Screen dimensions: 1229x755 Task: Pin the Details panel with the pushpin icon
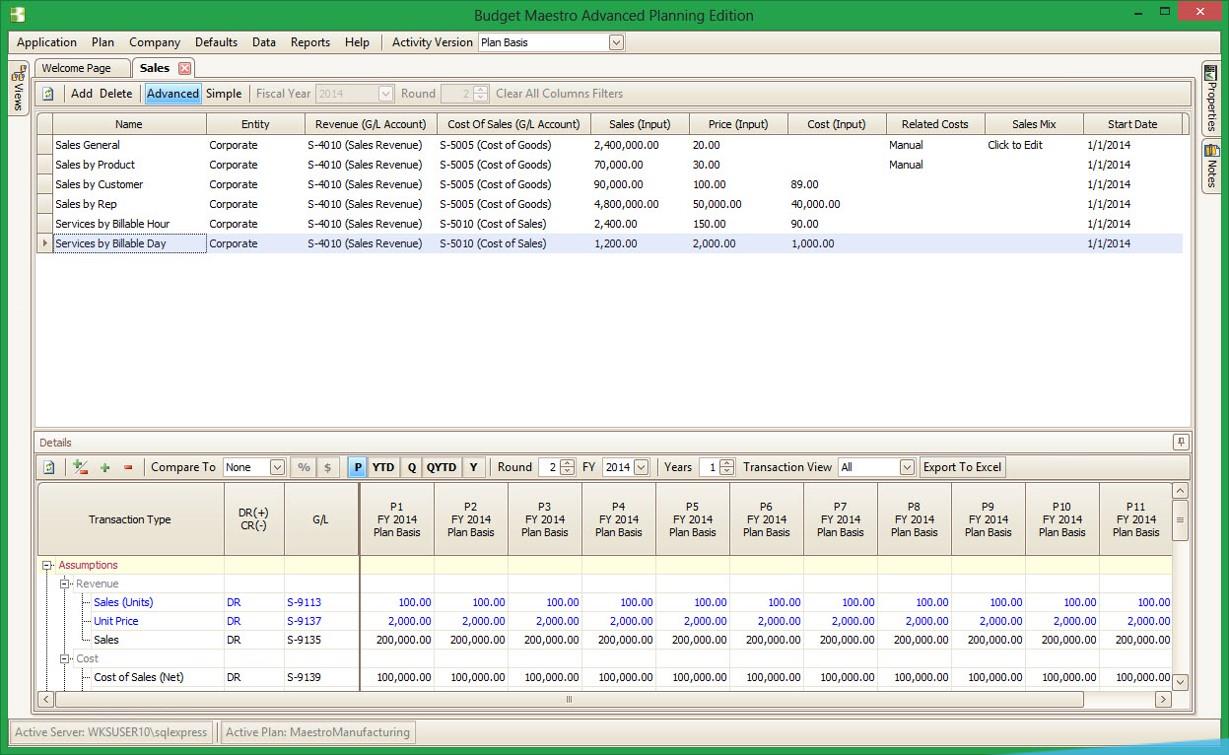click(1181, 442)
